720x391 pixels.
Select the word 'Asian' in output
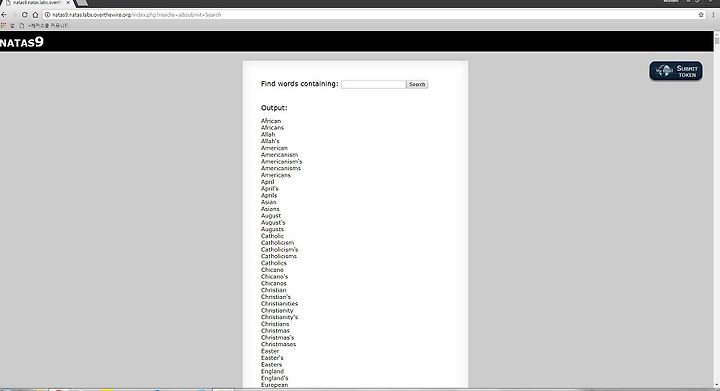(x=269, y=202)
